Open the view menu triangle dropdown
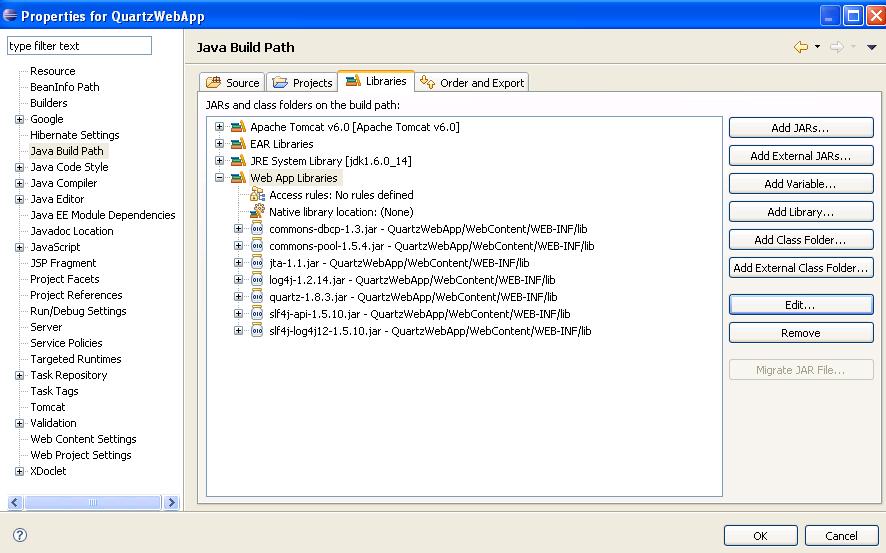 click(x=872, y=47)
